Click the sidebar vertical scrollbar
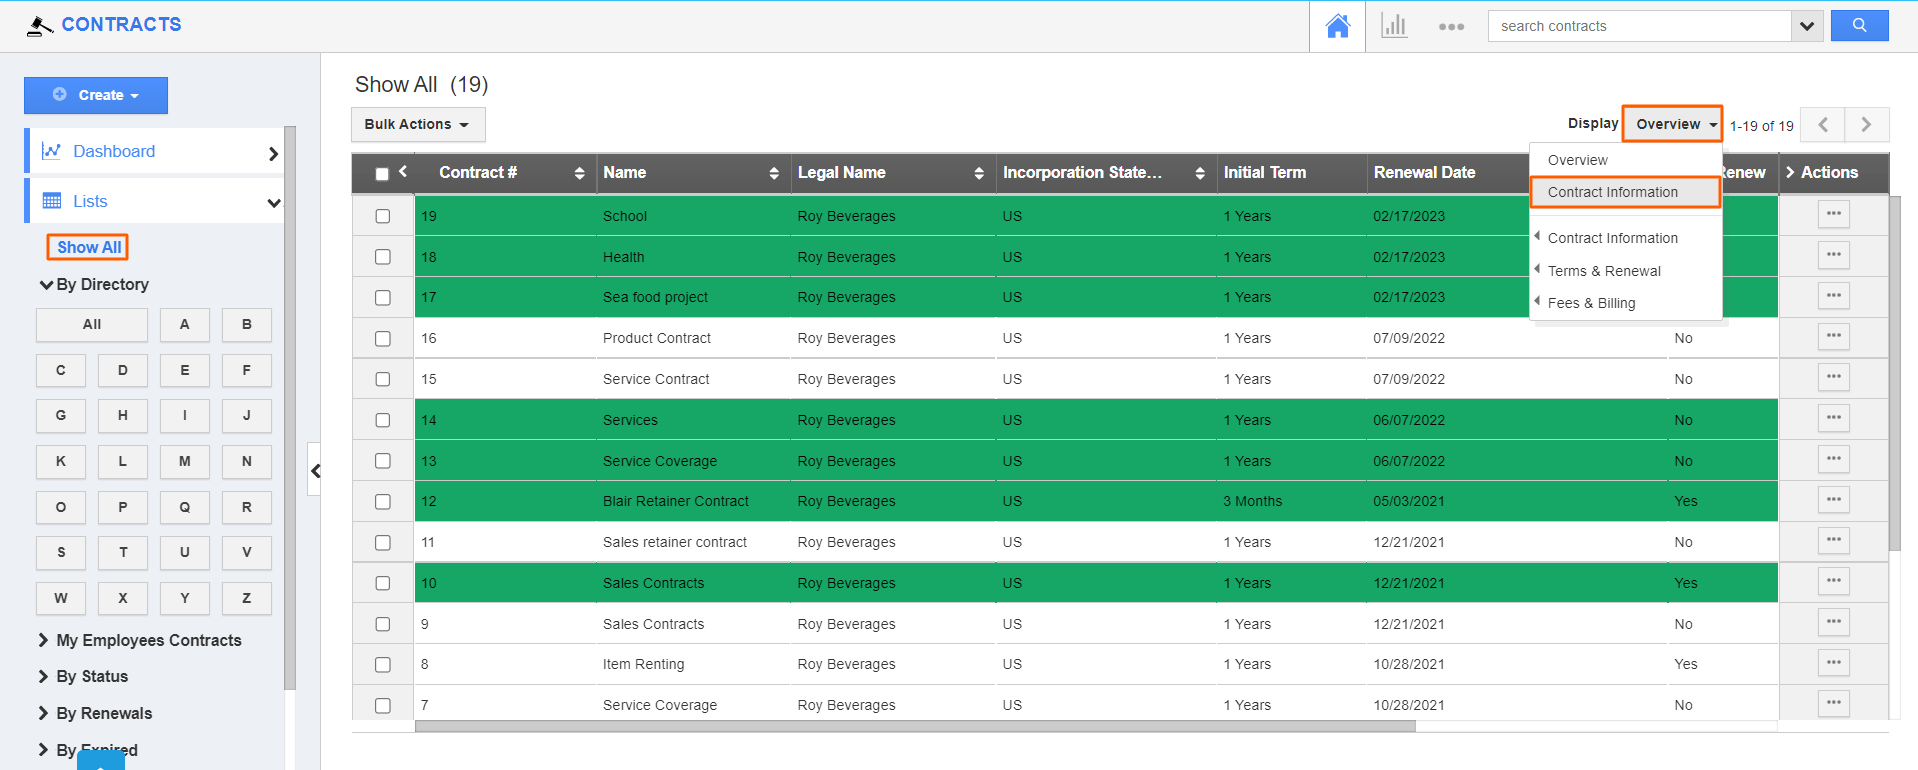1918x770 pixels. pos(290,408)
